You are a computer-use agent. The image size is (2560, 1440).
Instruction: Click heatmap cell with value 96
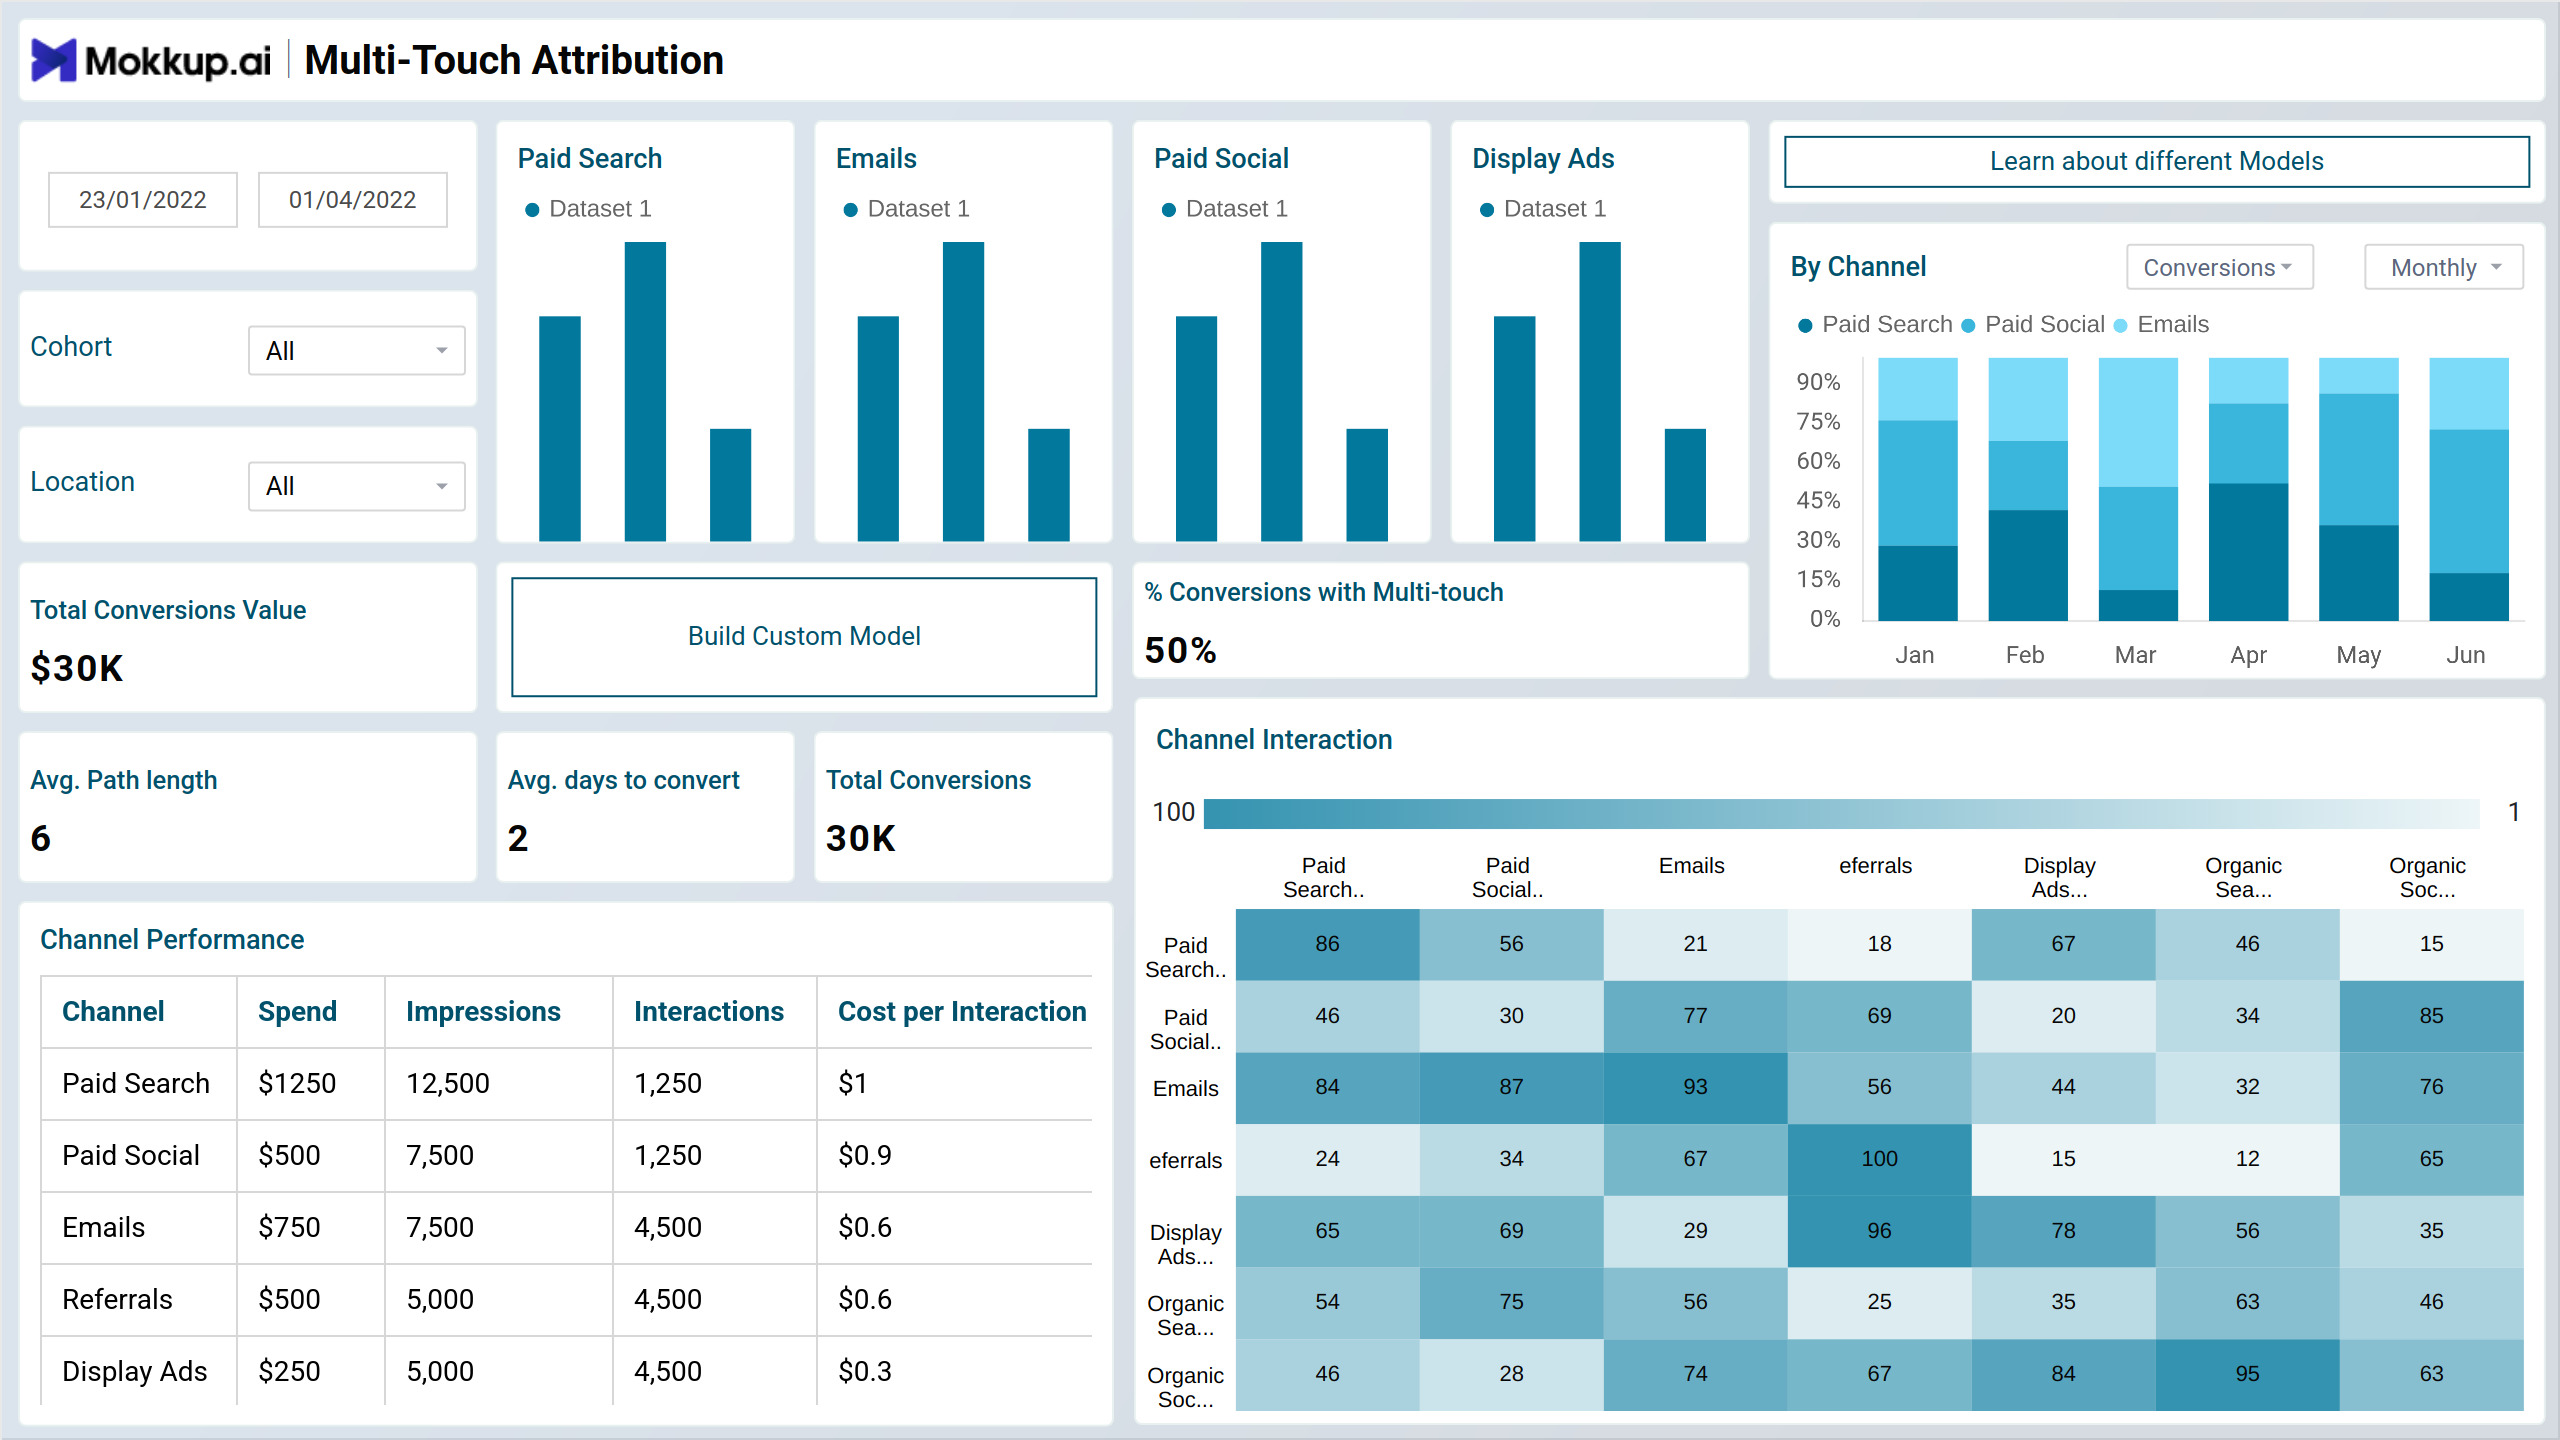tap(1879, 1232)
